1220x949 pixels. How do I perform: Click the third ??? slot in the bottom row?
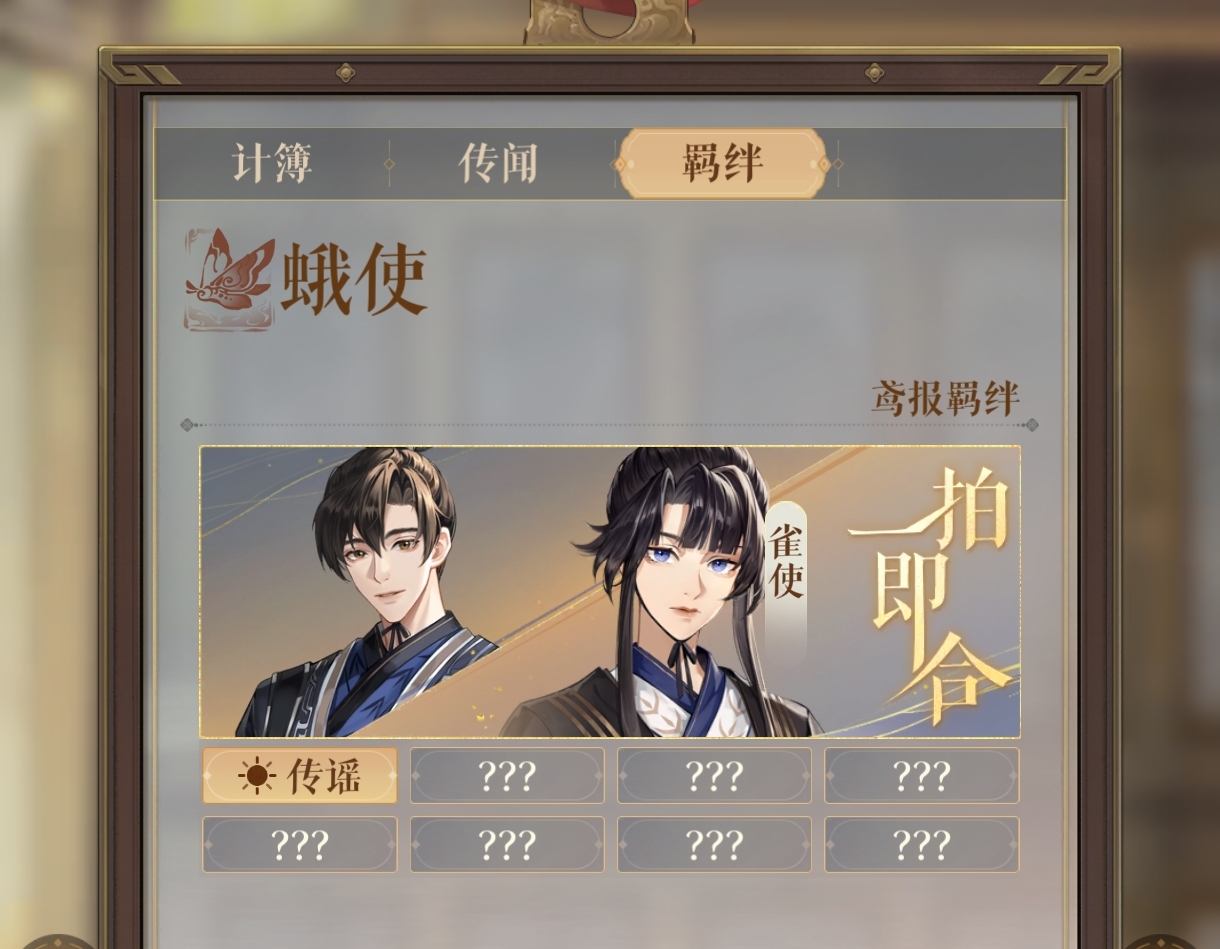(x=714, y=845)
